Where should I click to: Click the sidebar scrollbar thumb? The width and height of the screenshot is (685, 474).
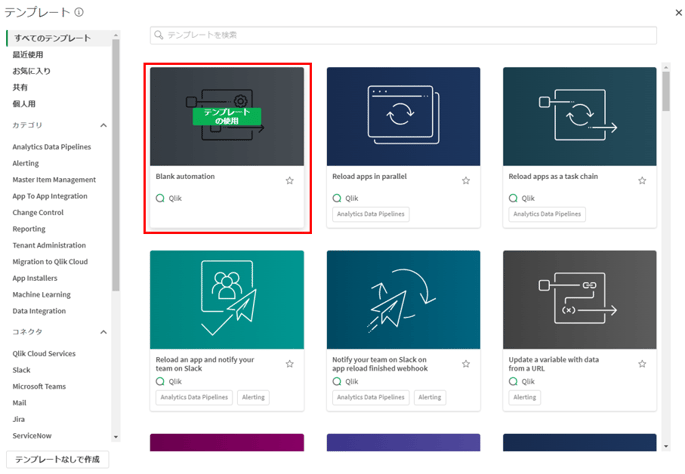point(116,165)
